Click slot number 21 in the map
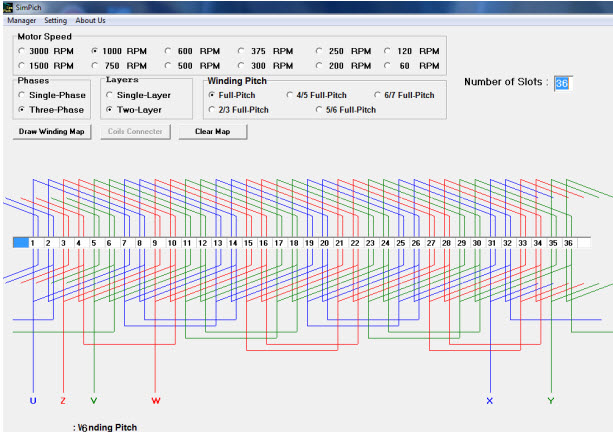 (340, 243)
